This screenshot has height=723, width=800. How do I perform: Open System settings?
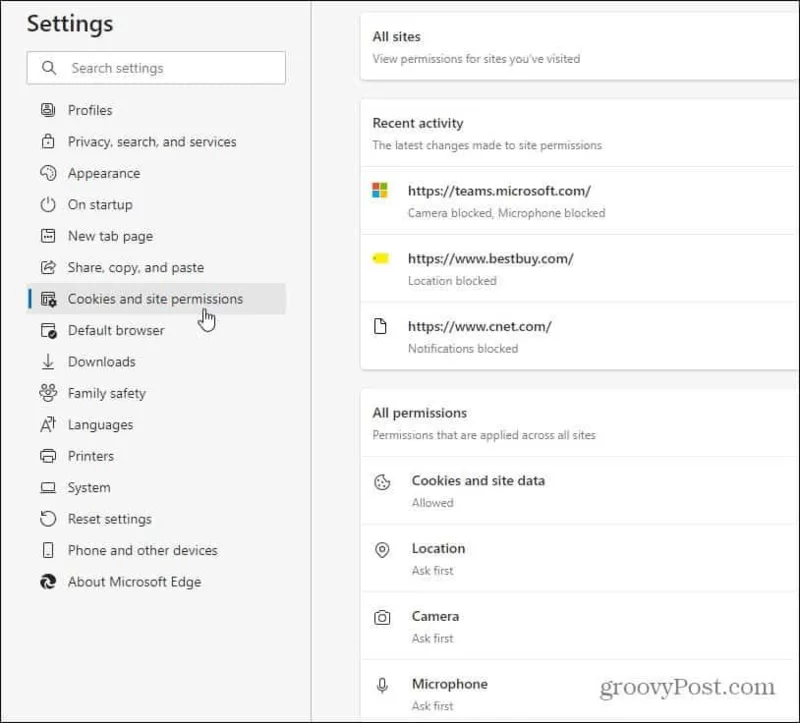coord(156,487)
